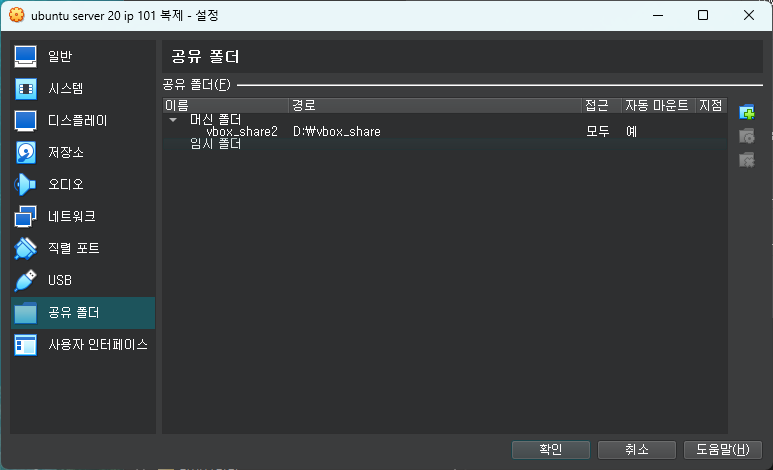Viewport: 773px width, 470px height.
Task: Click the D:\vbox_share path cell
Action: 337,132
